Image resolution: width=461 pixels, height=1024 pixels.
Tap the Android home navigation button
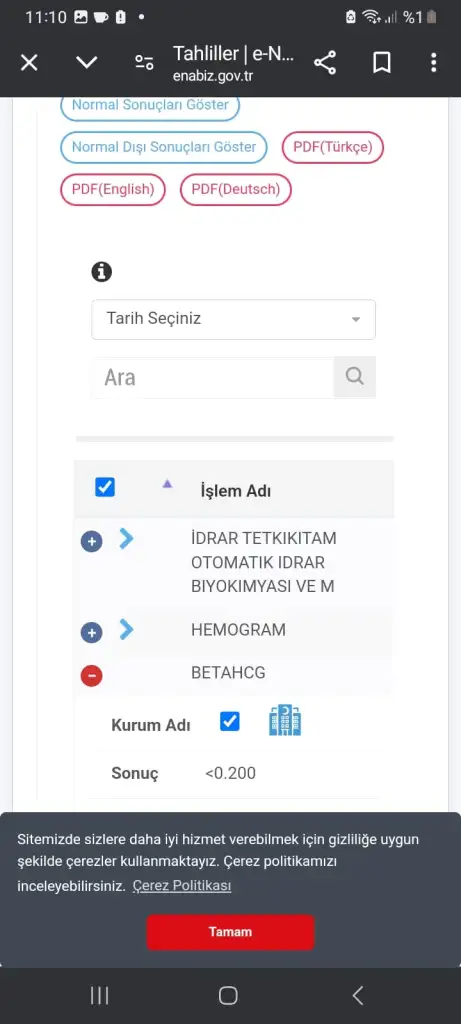[x=228, y=995]
